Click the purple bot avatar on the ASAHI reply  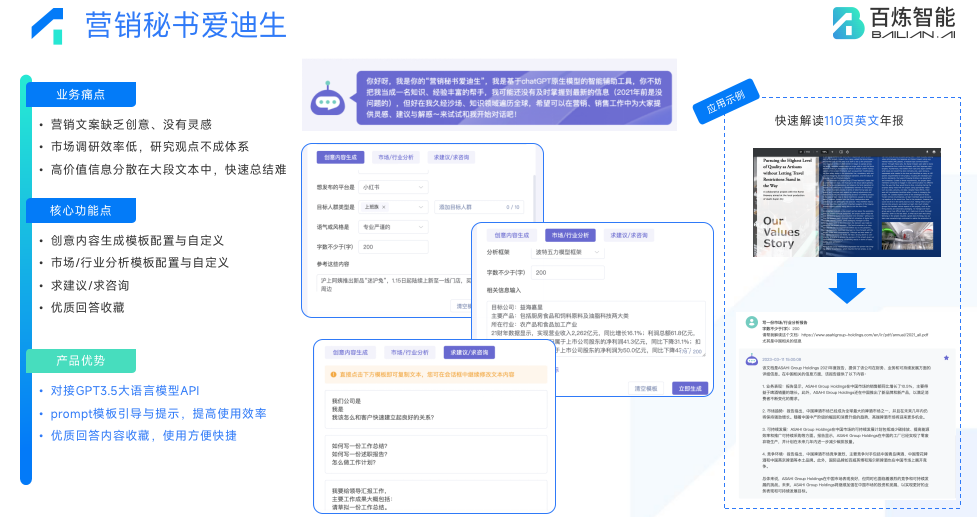[751, 360]
